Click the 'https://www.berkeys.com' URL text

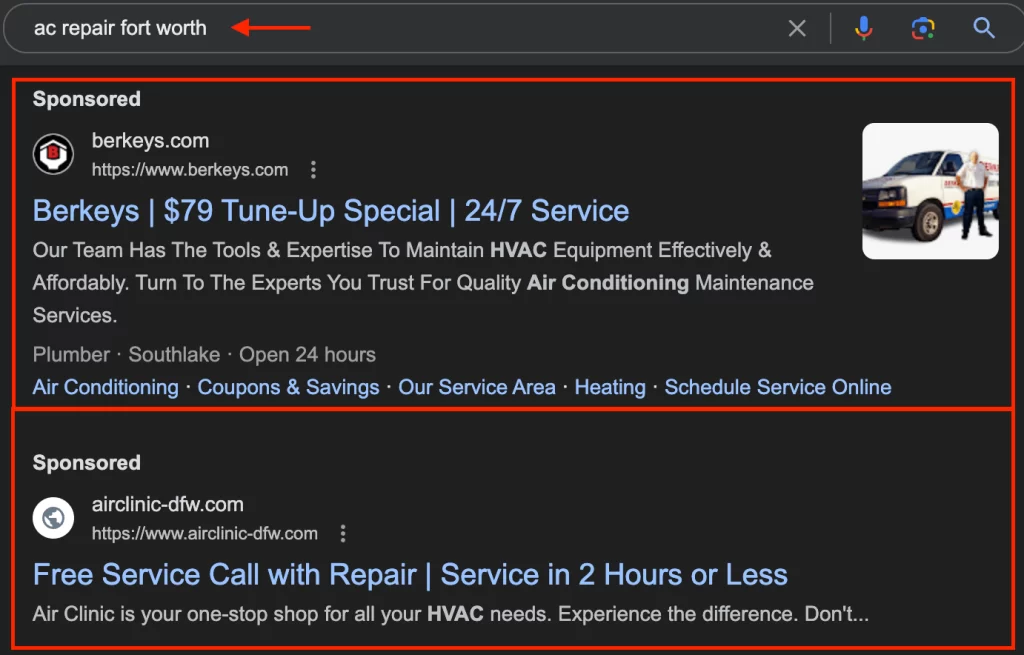click(x=189, y=170)
